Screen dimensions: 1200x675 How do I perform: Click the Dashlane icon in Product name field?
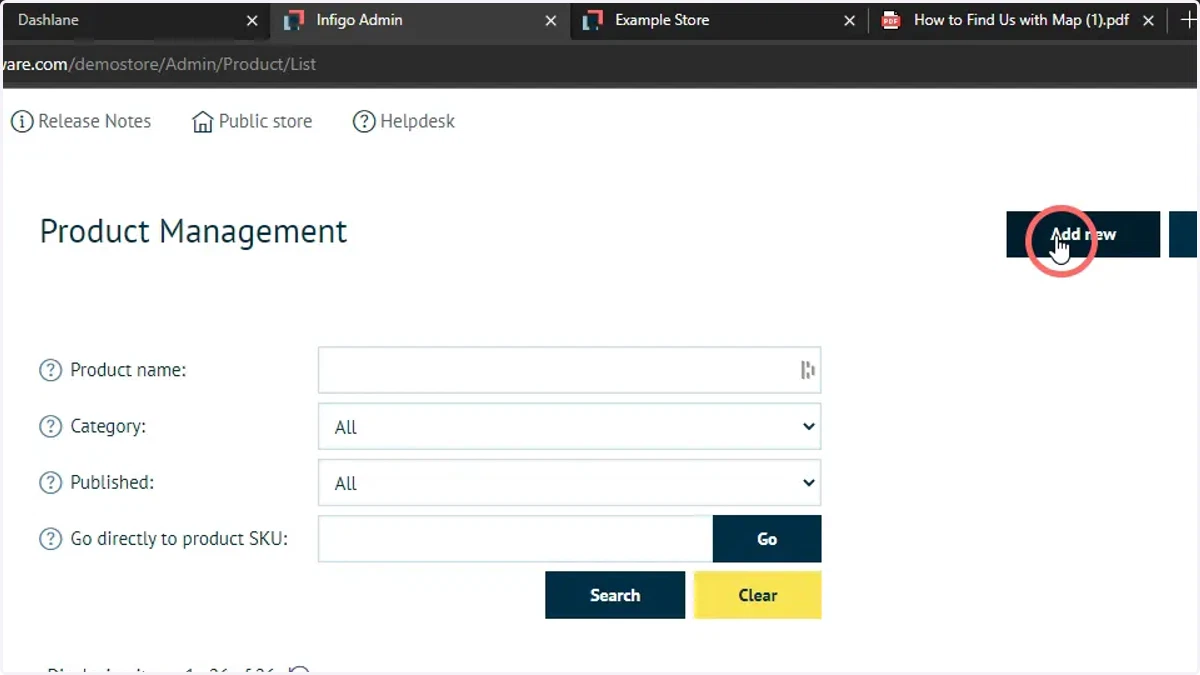click(808, 371)
